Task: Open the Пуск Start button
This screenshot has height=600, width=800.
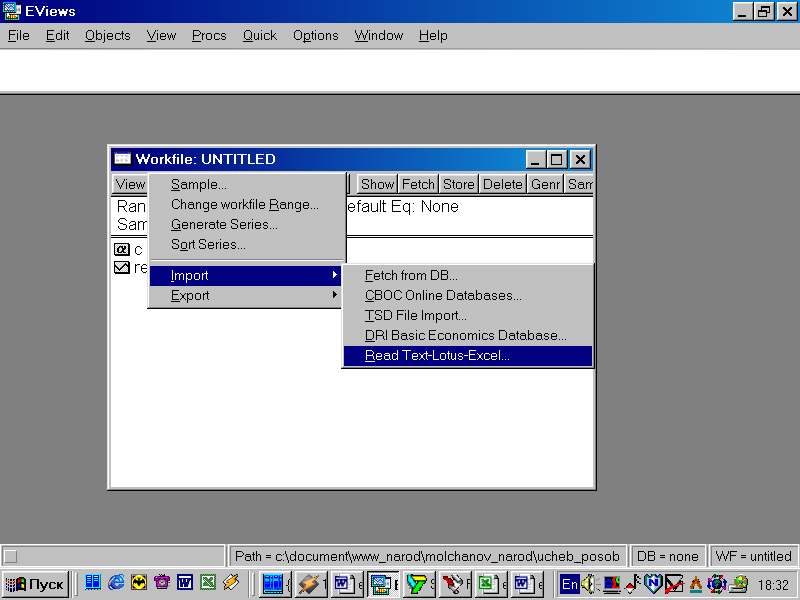Action: click(35, 584)
